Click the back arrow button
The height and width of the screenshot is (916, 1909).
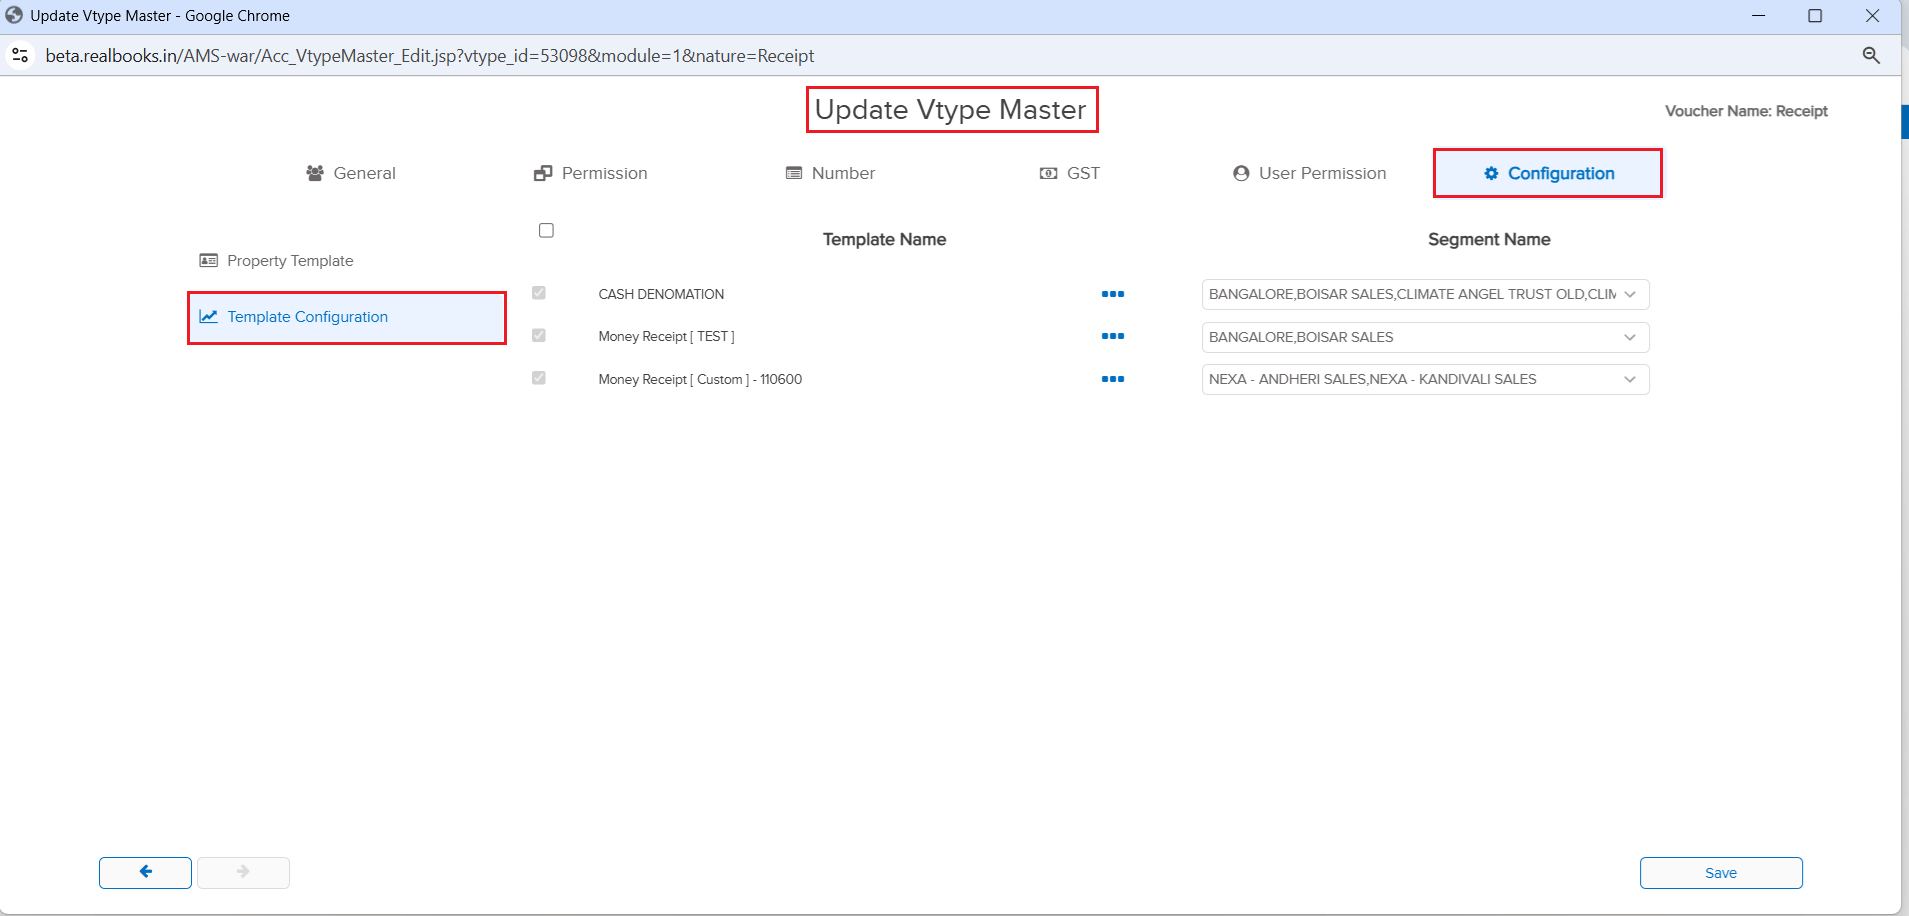coord(145,872)
